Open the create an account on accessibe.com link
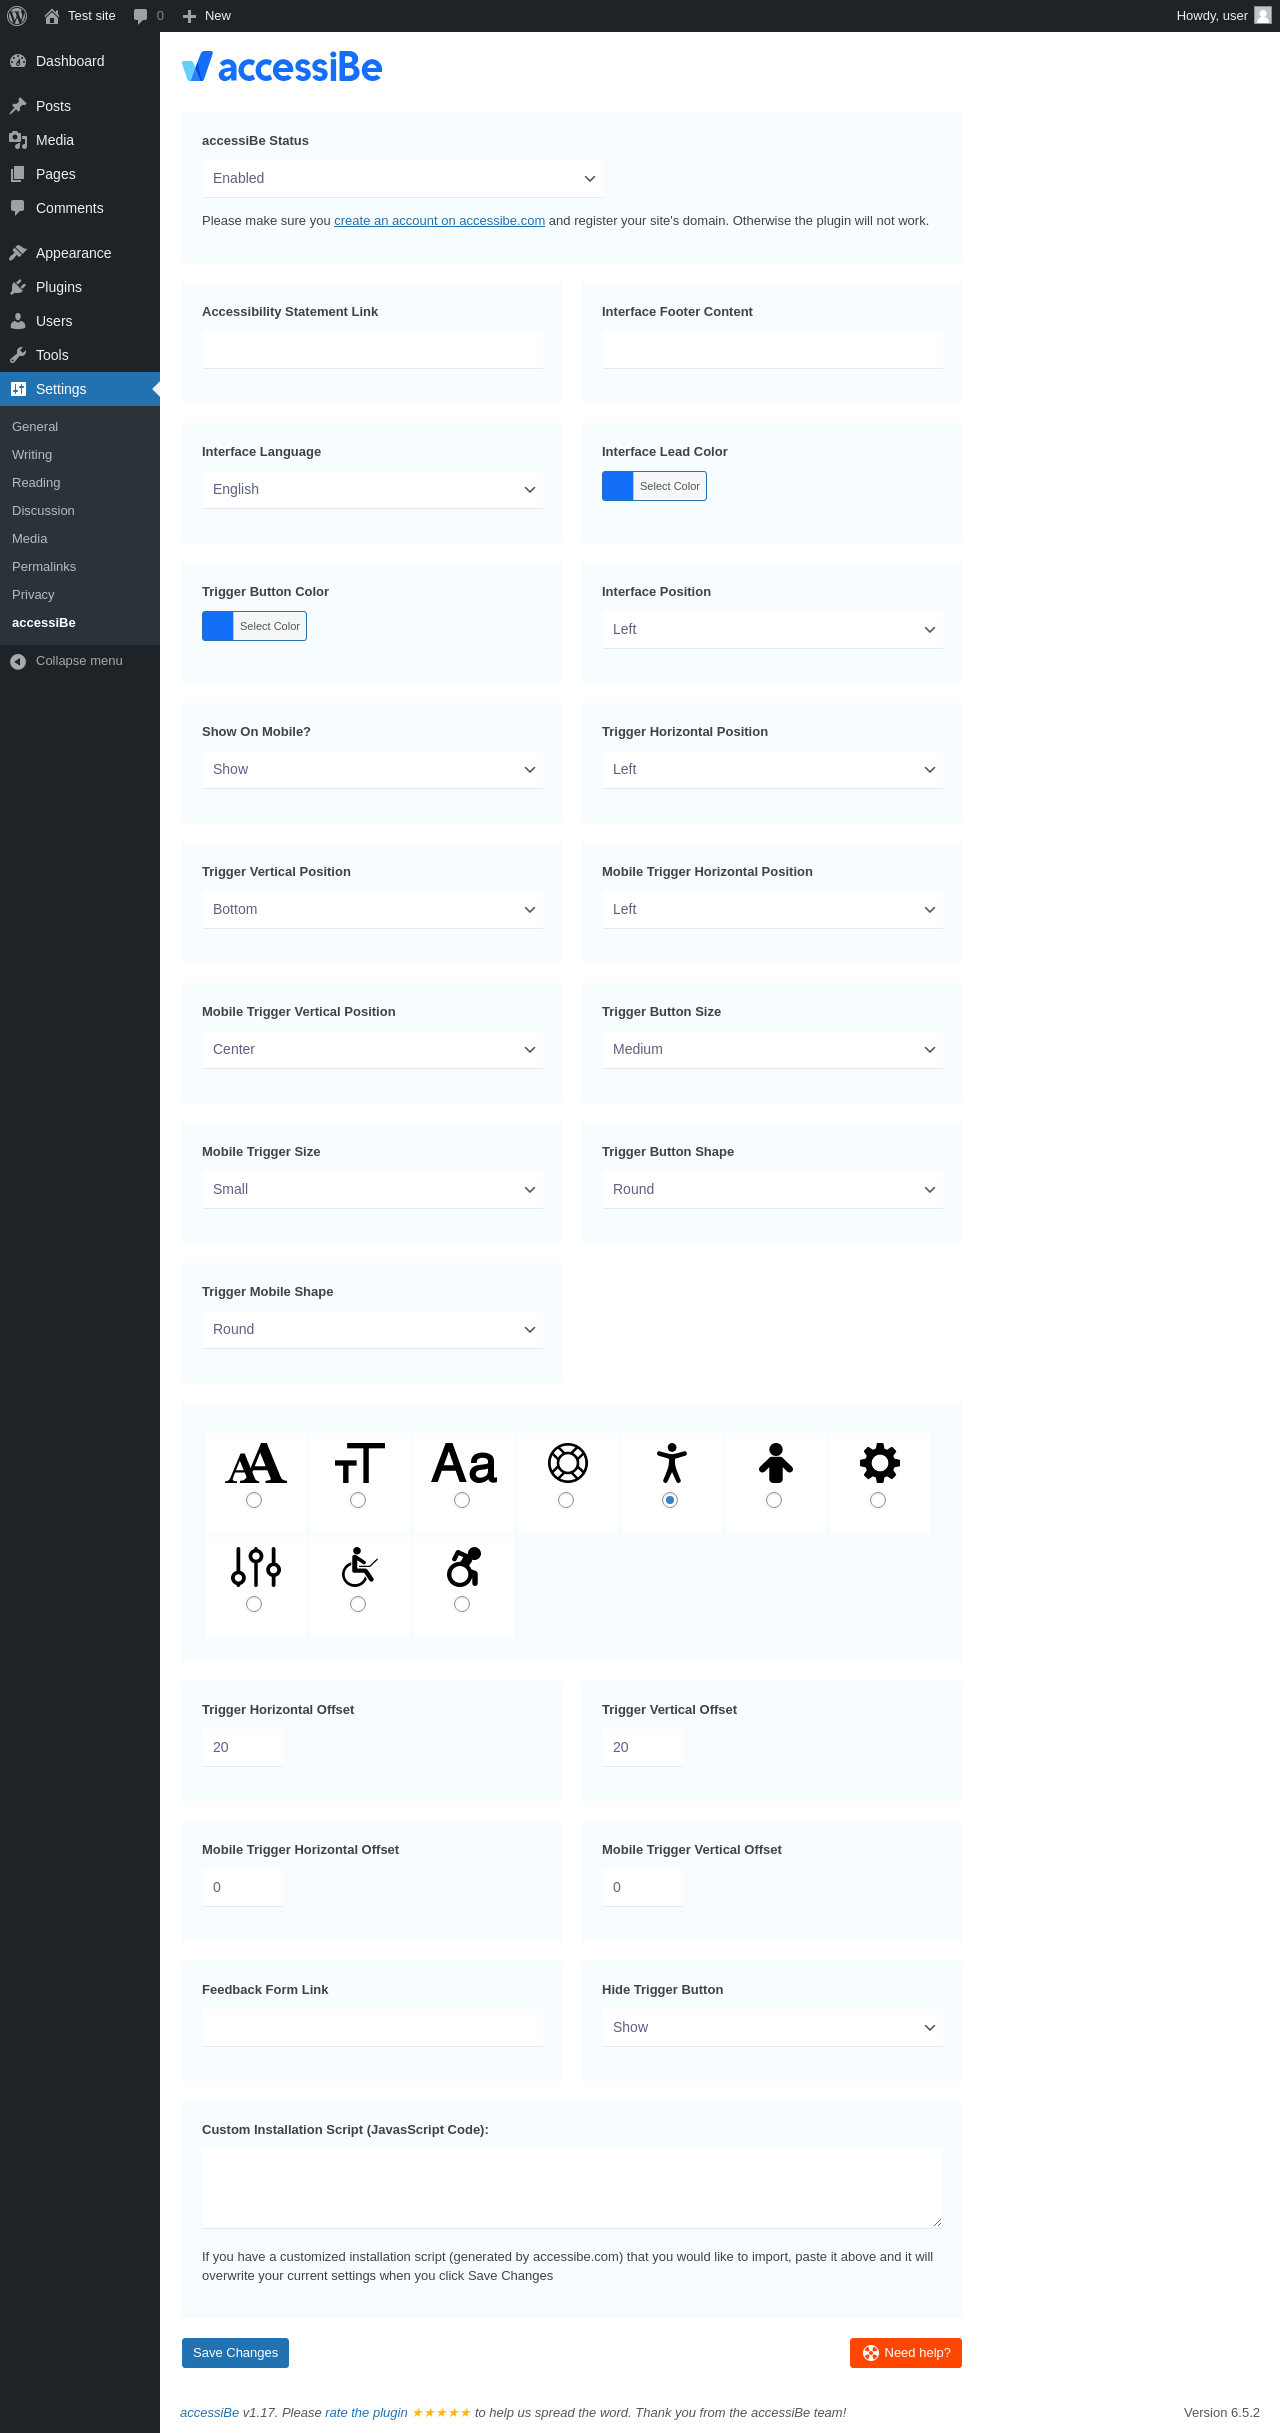Screen dimensions: 1280x2433 click(x=440, y=221)
